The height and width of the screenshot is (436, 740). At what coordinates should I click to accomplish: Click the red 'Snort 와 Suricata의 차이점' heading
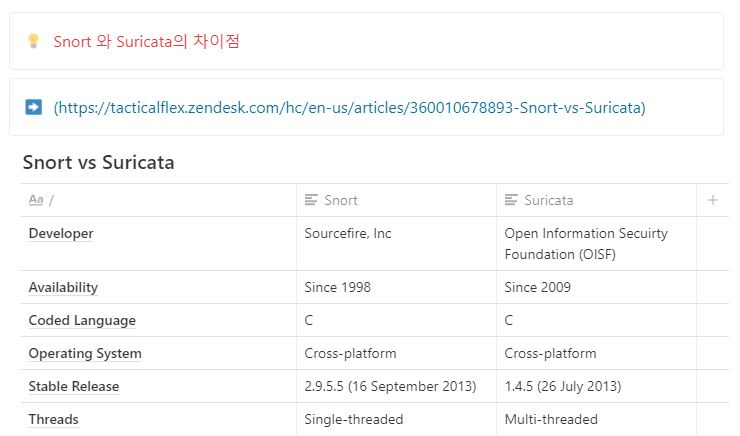coord(146,42)
